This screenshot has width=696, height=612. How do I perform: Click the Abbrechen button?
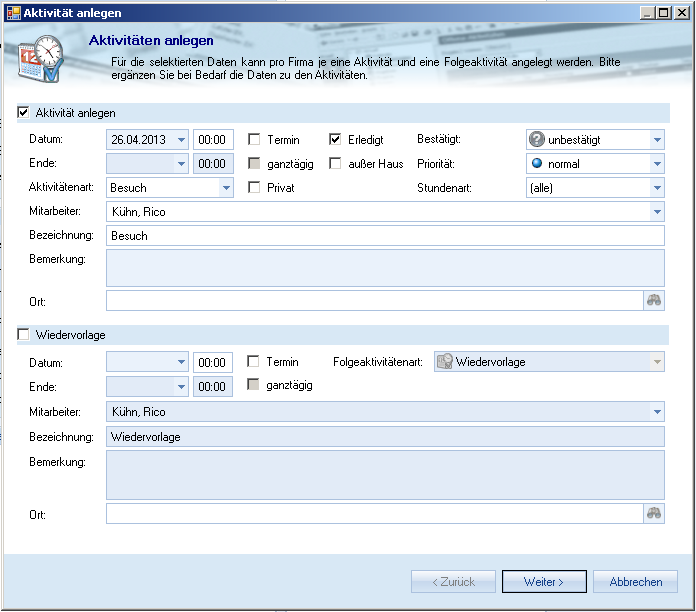coord(635,582)
